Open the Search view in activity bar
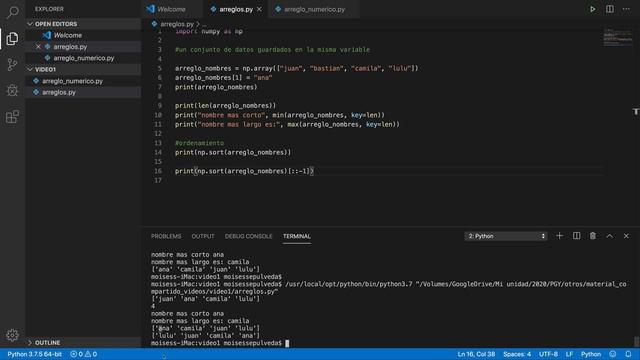This screenshot has width=640, height=360. 13,12
